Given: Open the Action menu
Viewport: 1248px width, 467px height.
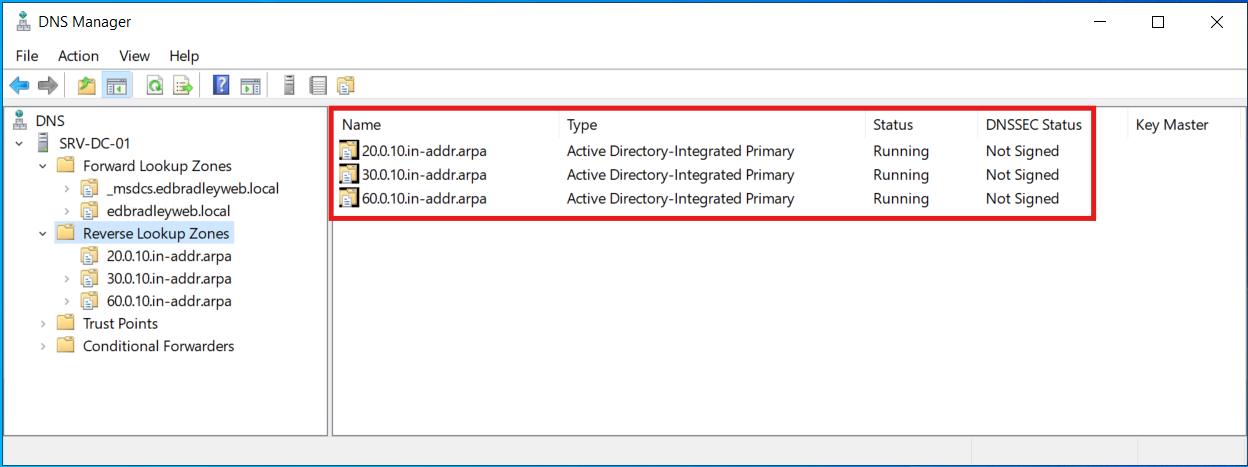Looking at the screenshot, I should [x=78, y=56].
